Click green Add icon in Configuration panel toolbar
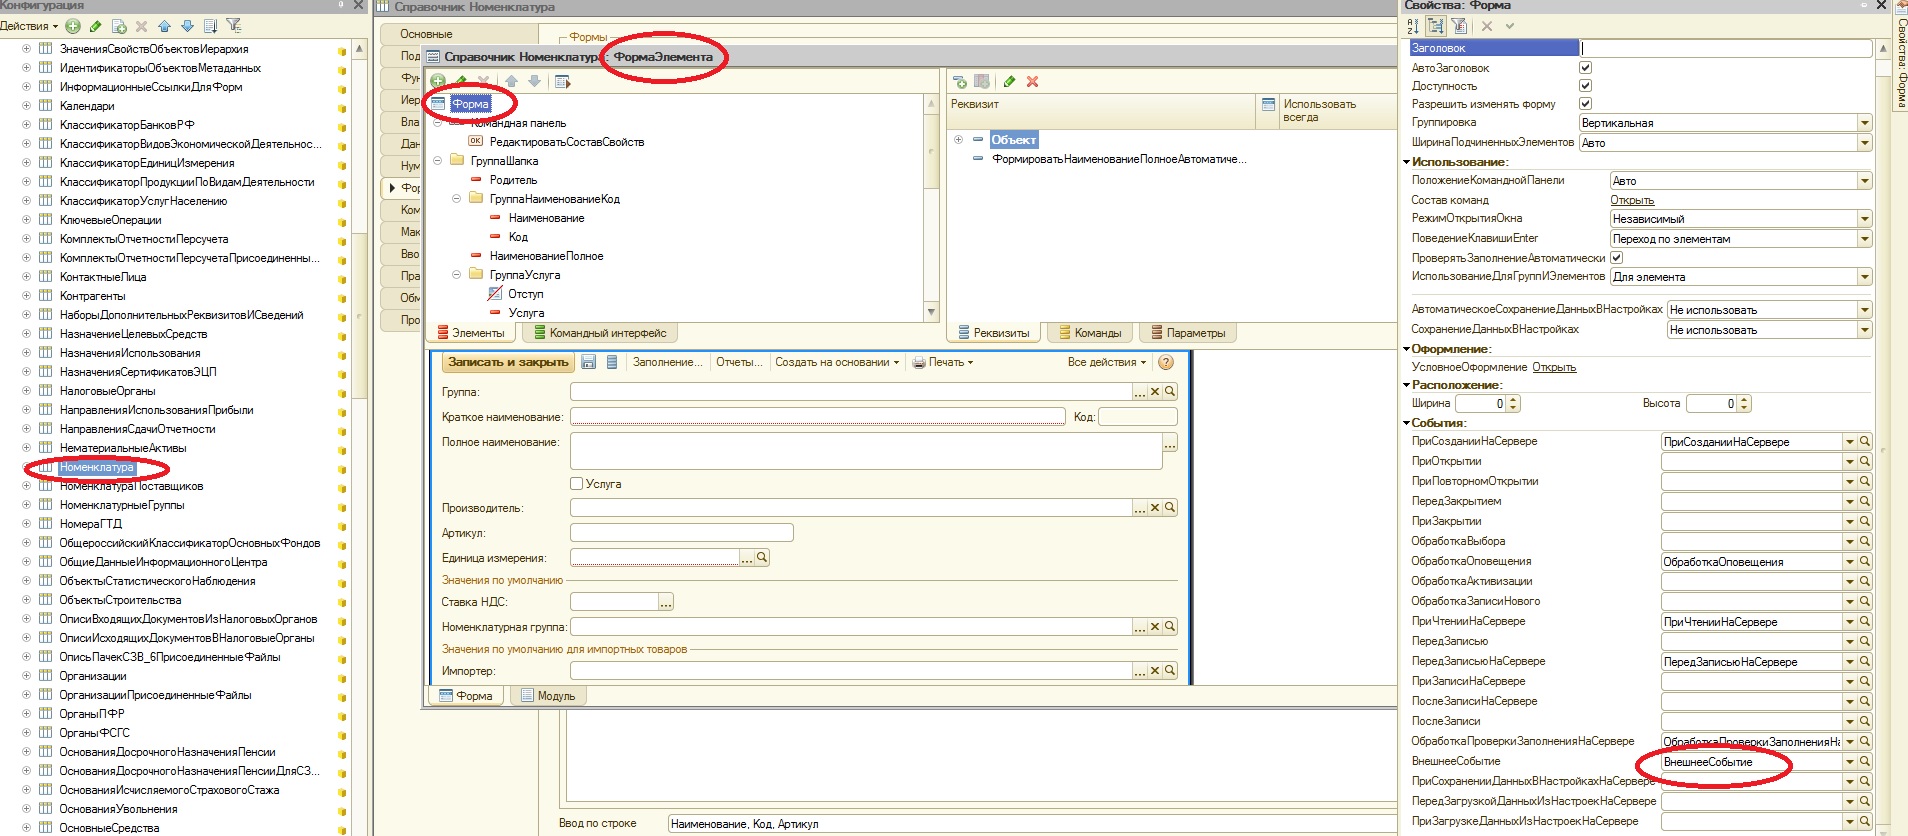1908x836 pixels. click(x=73, y=26)
